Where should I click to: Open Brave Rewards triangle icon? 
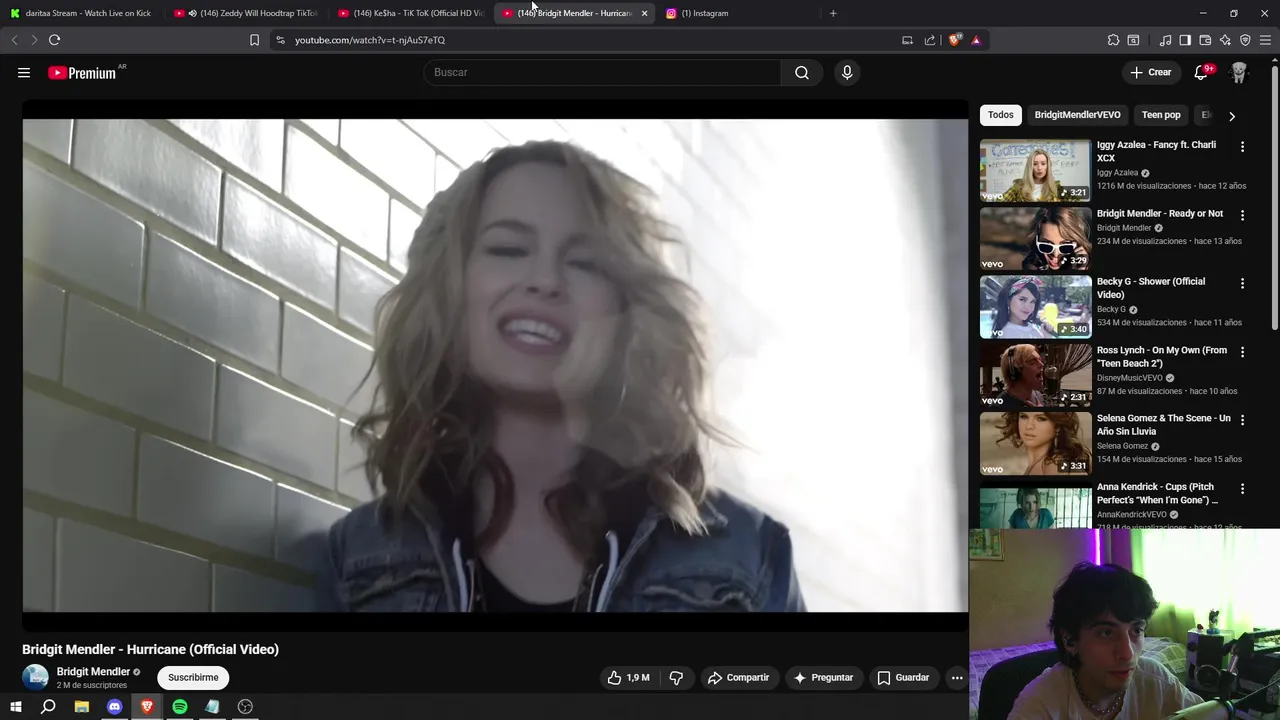pos(976,40)
